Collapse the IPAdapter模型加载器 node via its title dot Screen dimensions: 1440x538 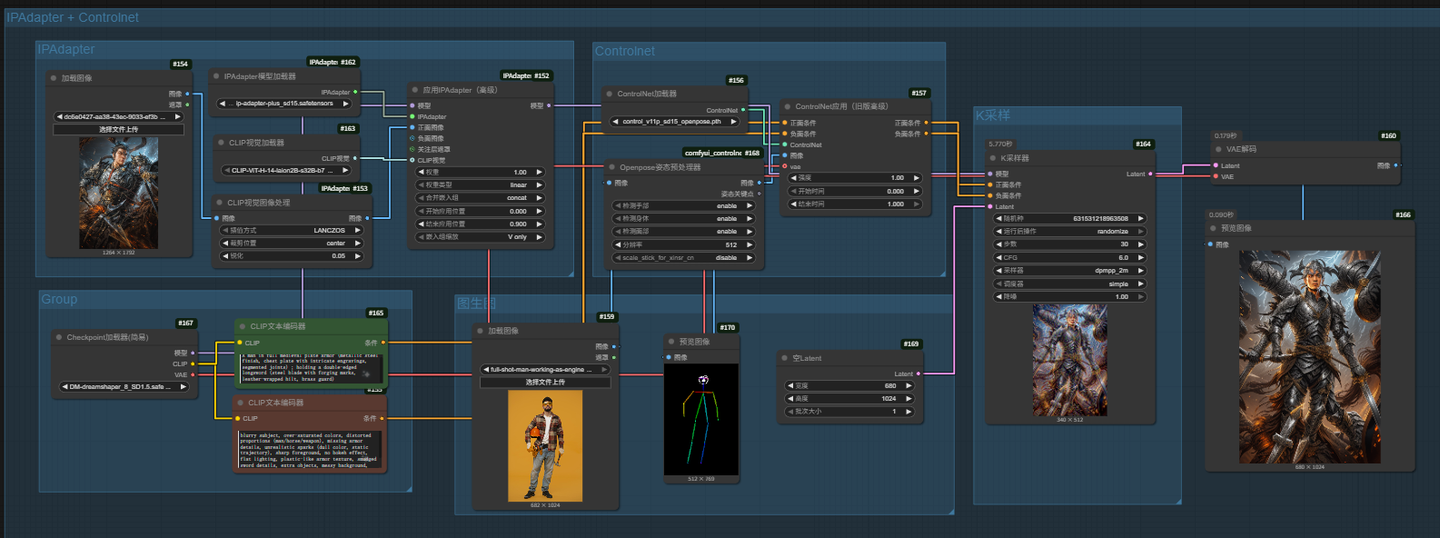pyautogui.click(x=216, y=77)
